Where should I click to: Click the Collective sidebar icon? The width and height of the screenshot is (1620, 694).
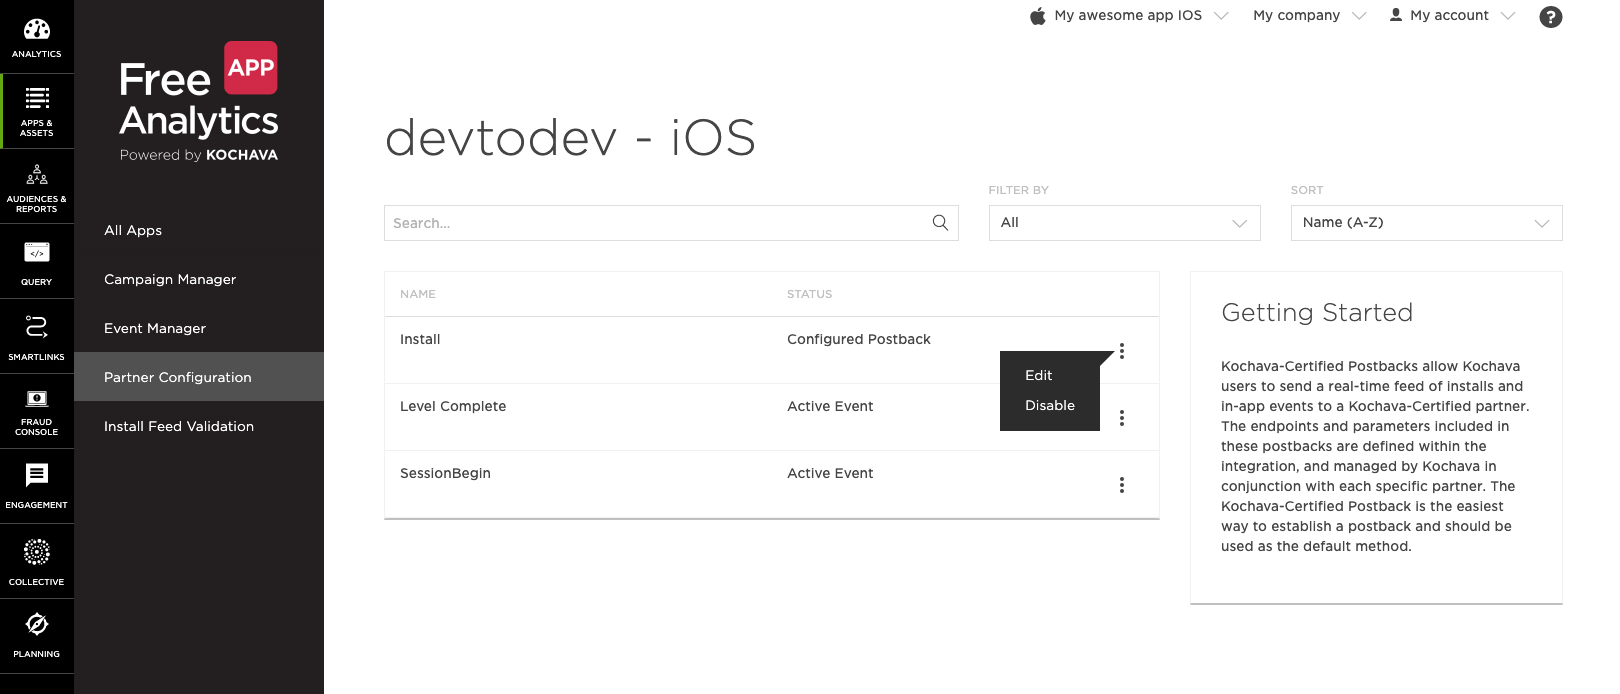pyautogui.click(x=37, y=562)
